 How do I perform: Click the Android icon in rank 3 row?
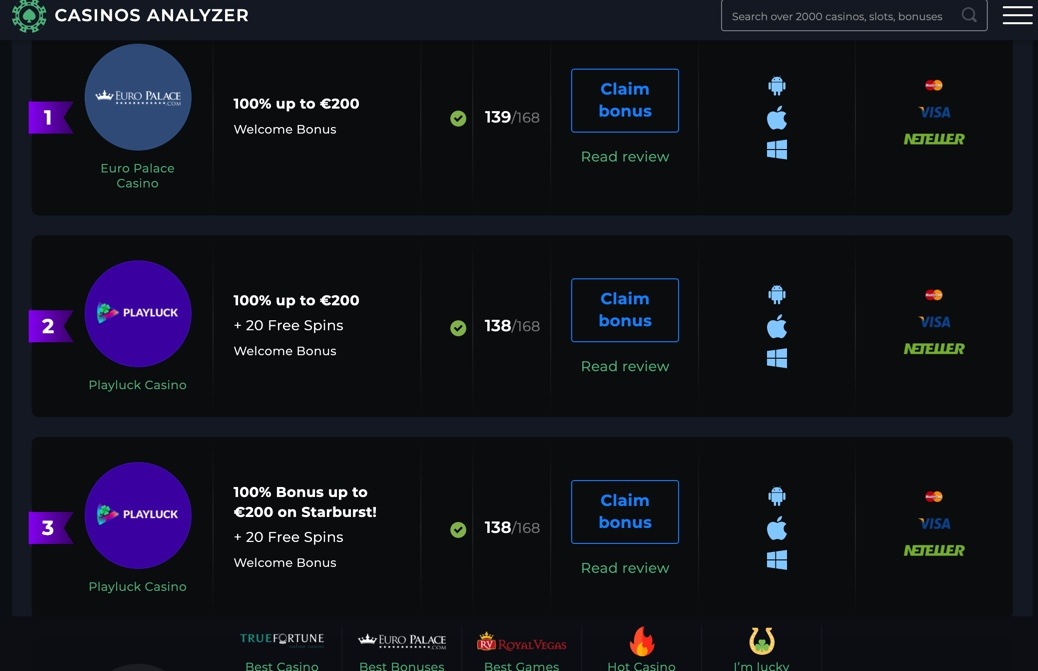coord(777,496)
